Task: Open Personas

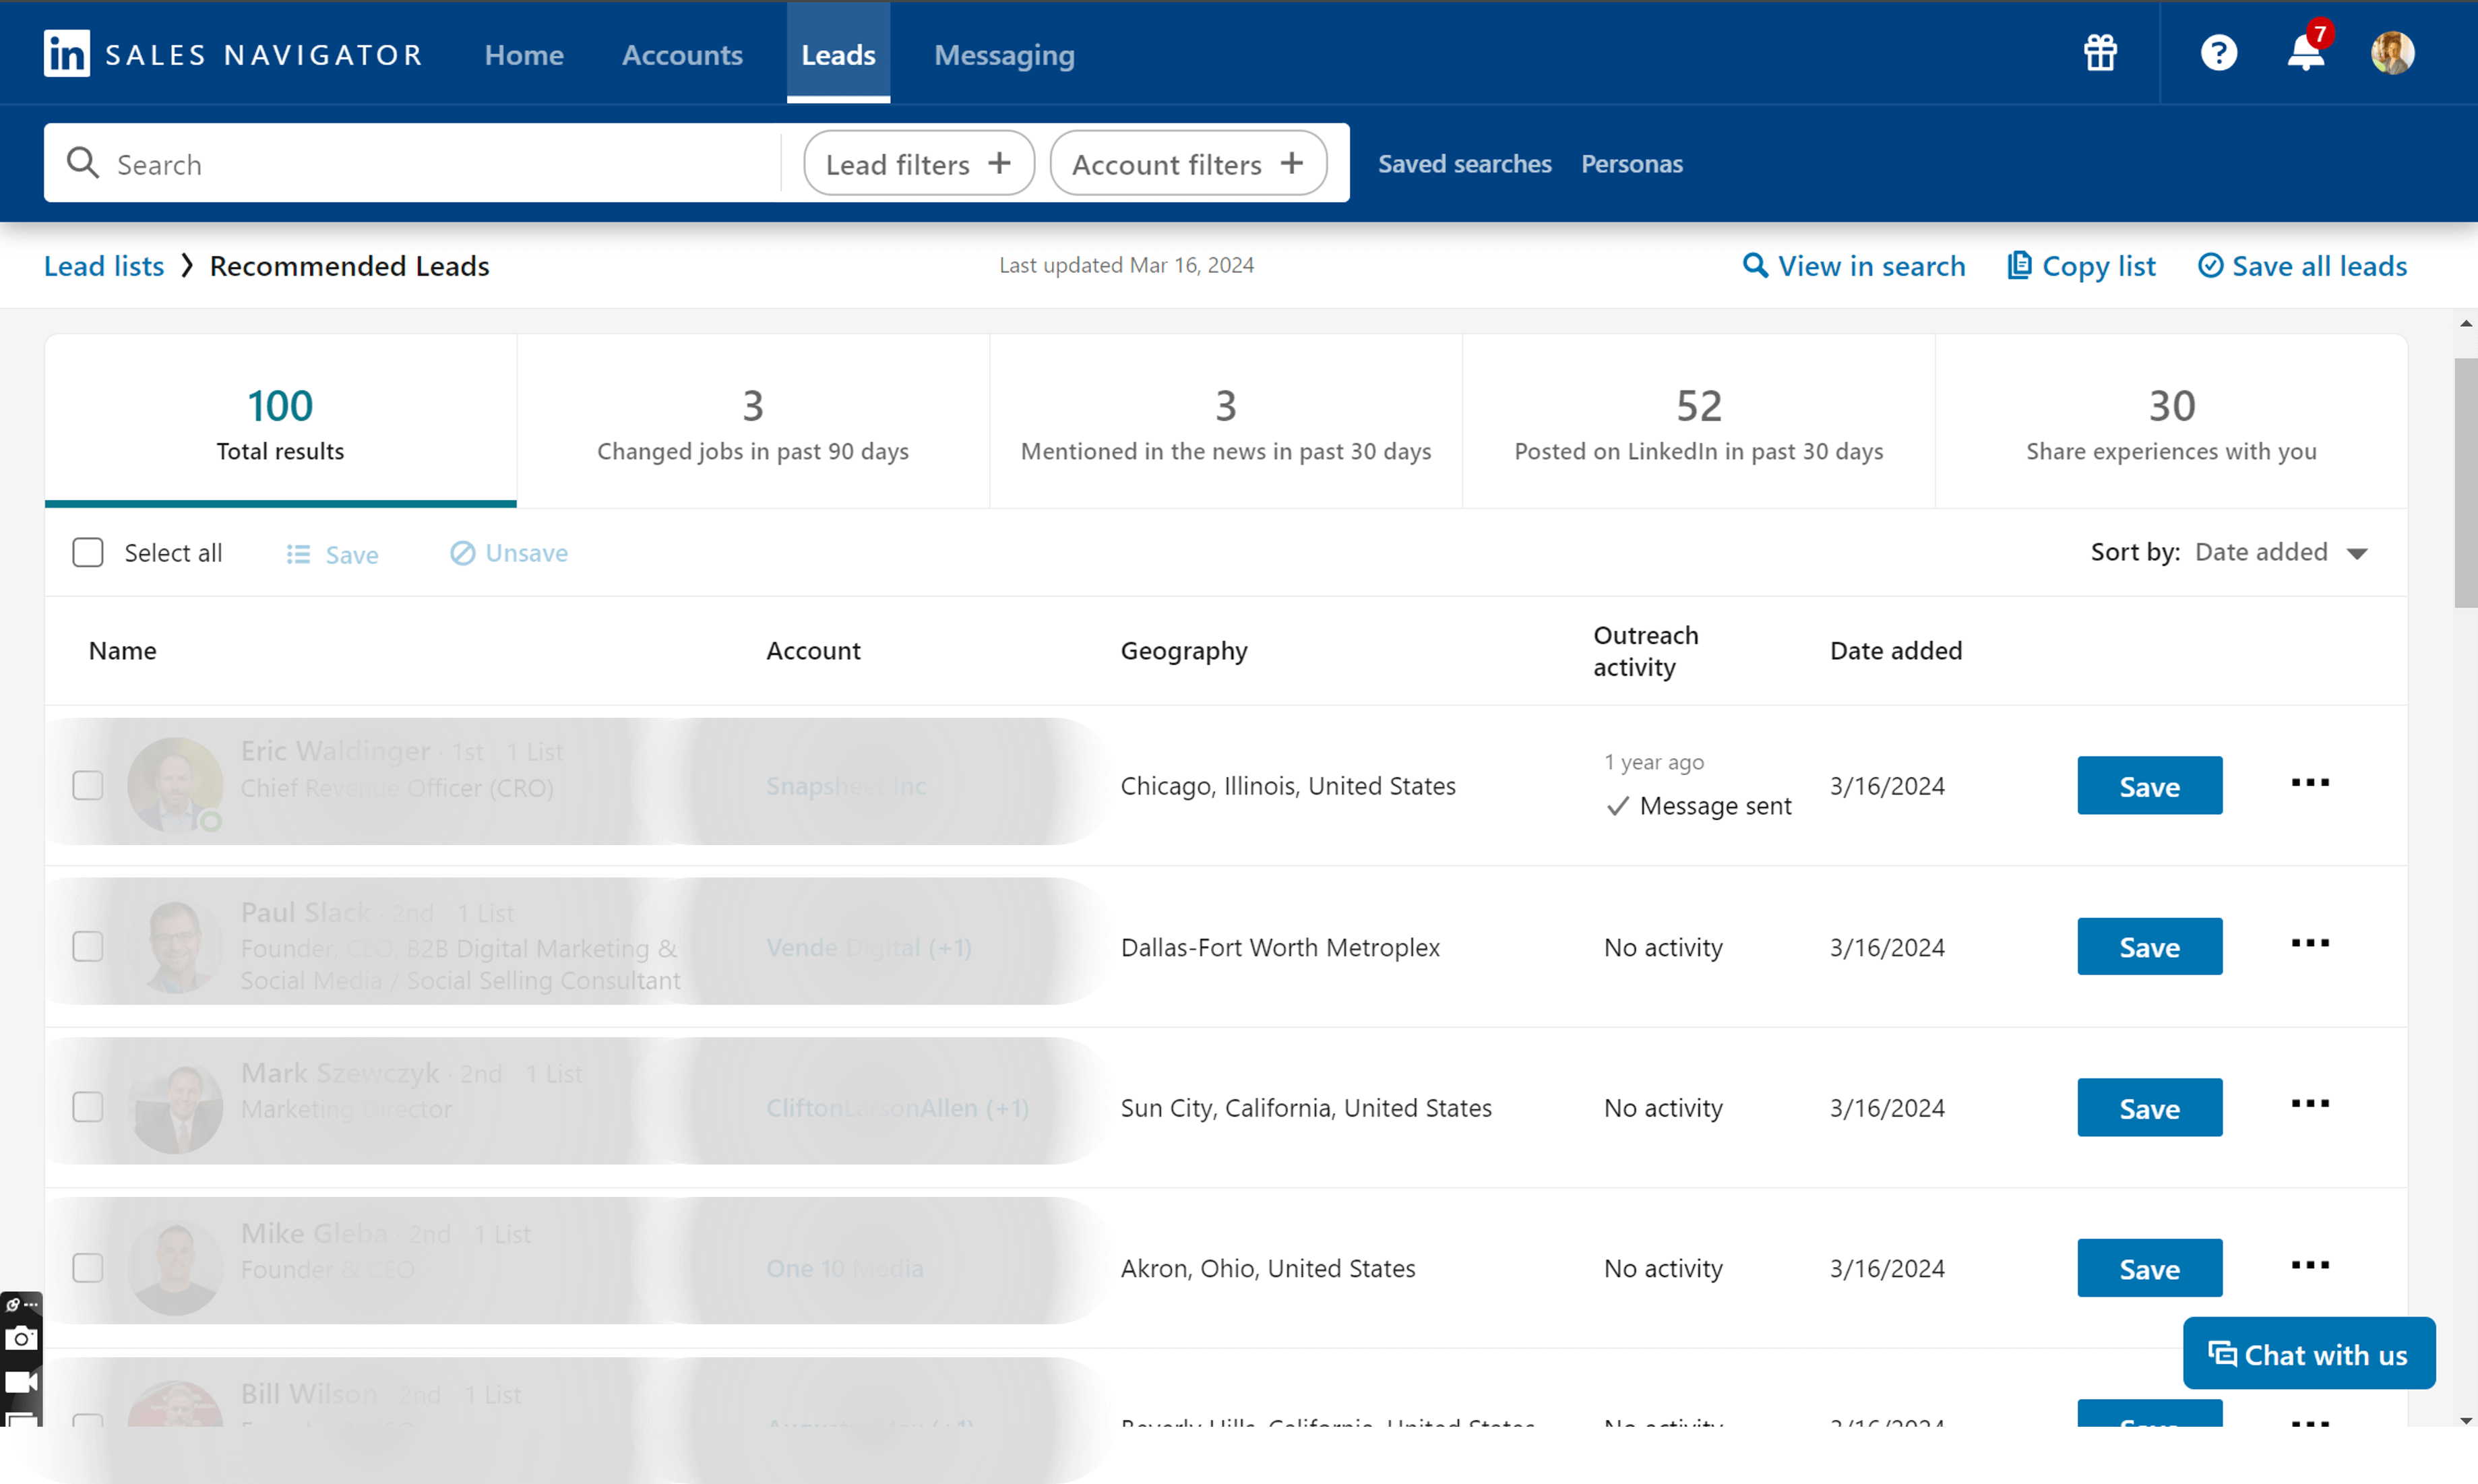Action: pos(1631,164)
